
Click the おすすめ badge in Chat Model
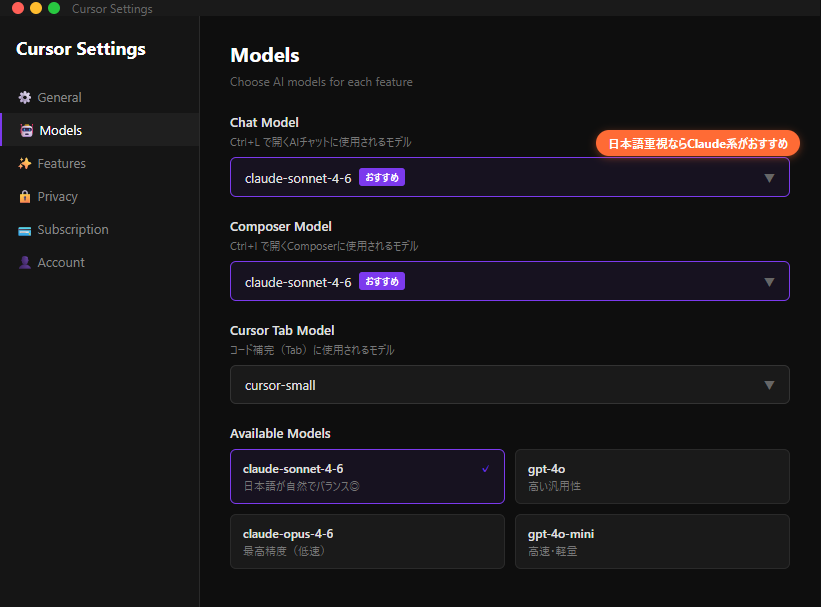pos(382,177)
